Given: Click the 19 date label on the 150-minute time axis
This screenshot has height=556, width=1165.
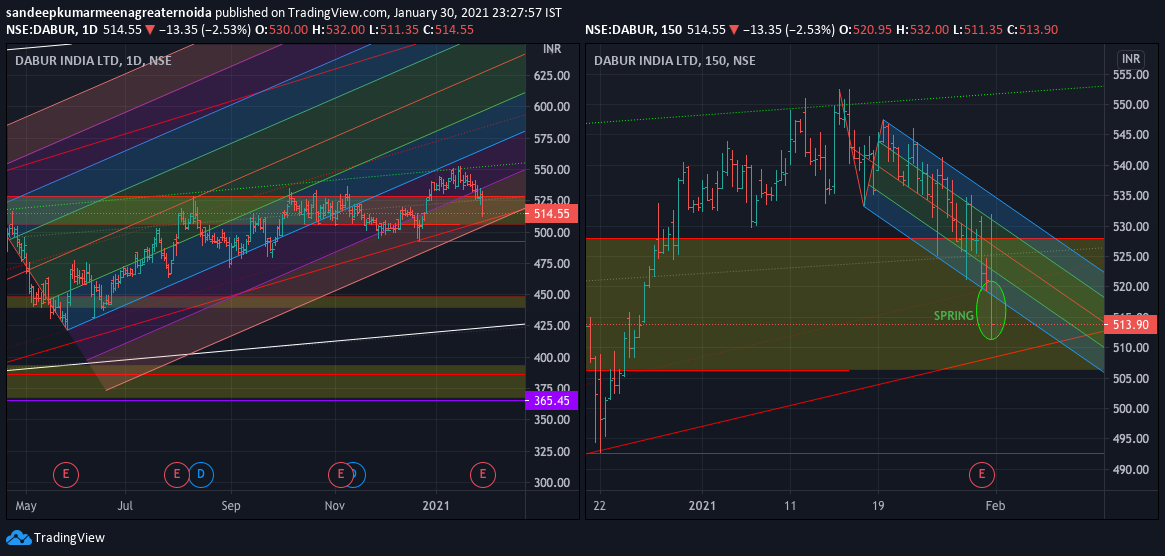Looking at the screenshot, I should pos(878,505).
